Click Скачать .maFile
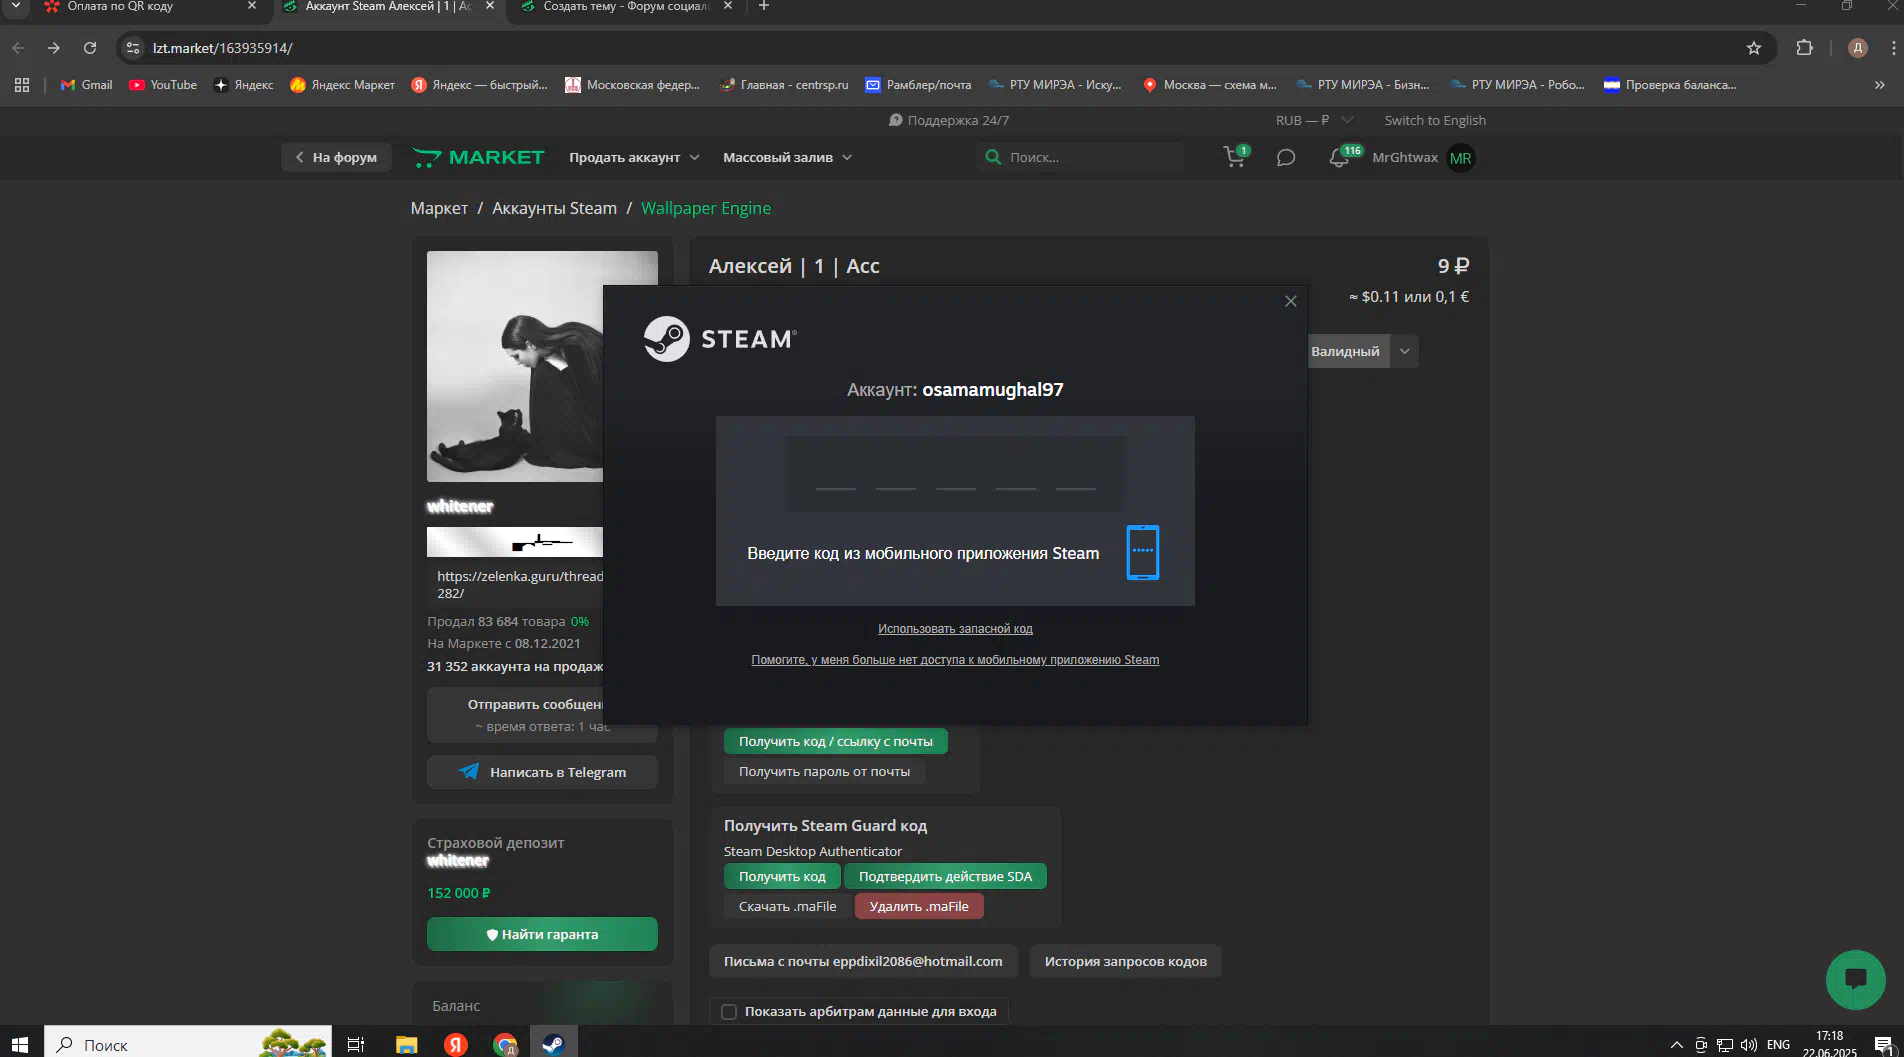 pyautogui.click(x=787, y=906)
